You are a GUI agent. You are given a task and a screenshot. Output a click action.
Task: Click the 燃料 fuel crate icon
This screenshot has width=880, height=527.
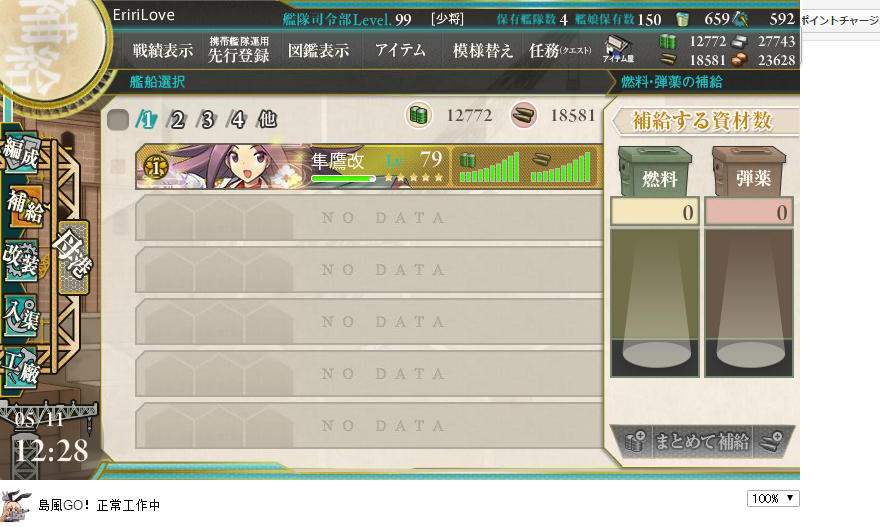point(655,171)
